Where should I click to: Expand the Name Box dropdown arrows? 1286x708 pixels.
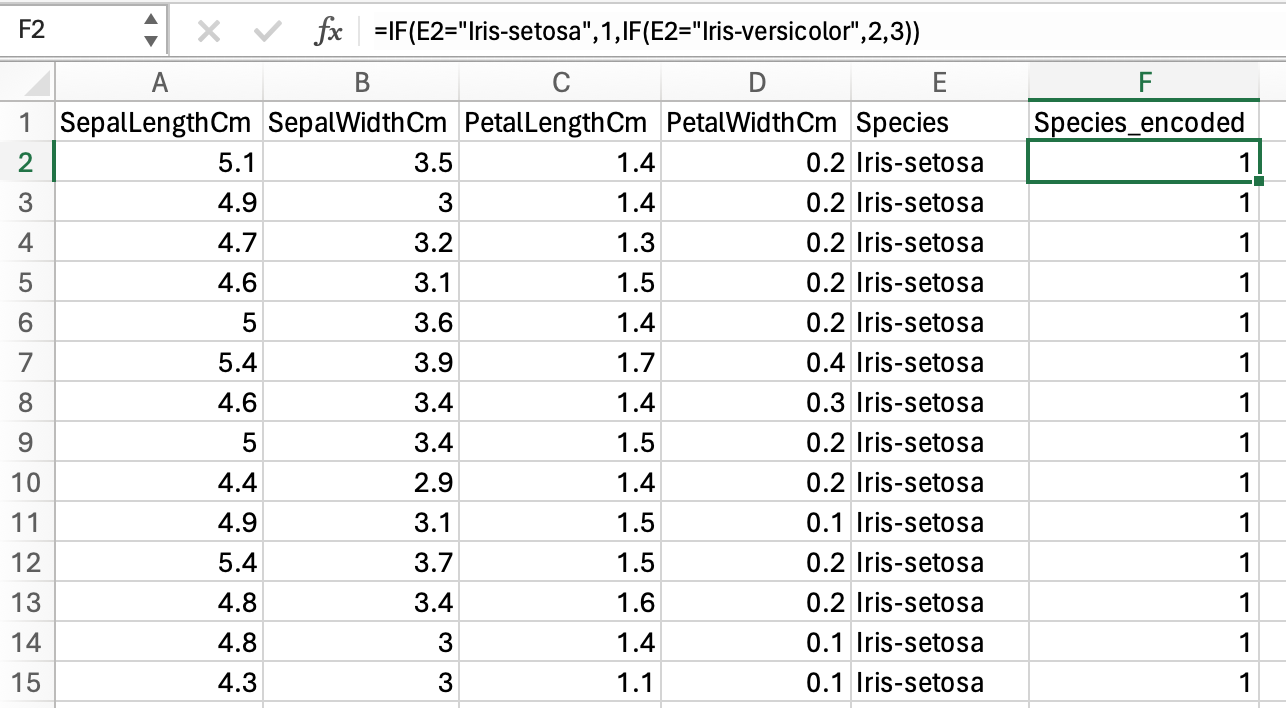click(x=150, y=31)
